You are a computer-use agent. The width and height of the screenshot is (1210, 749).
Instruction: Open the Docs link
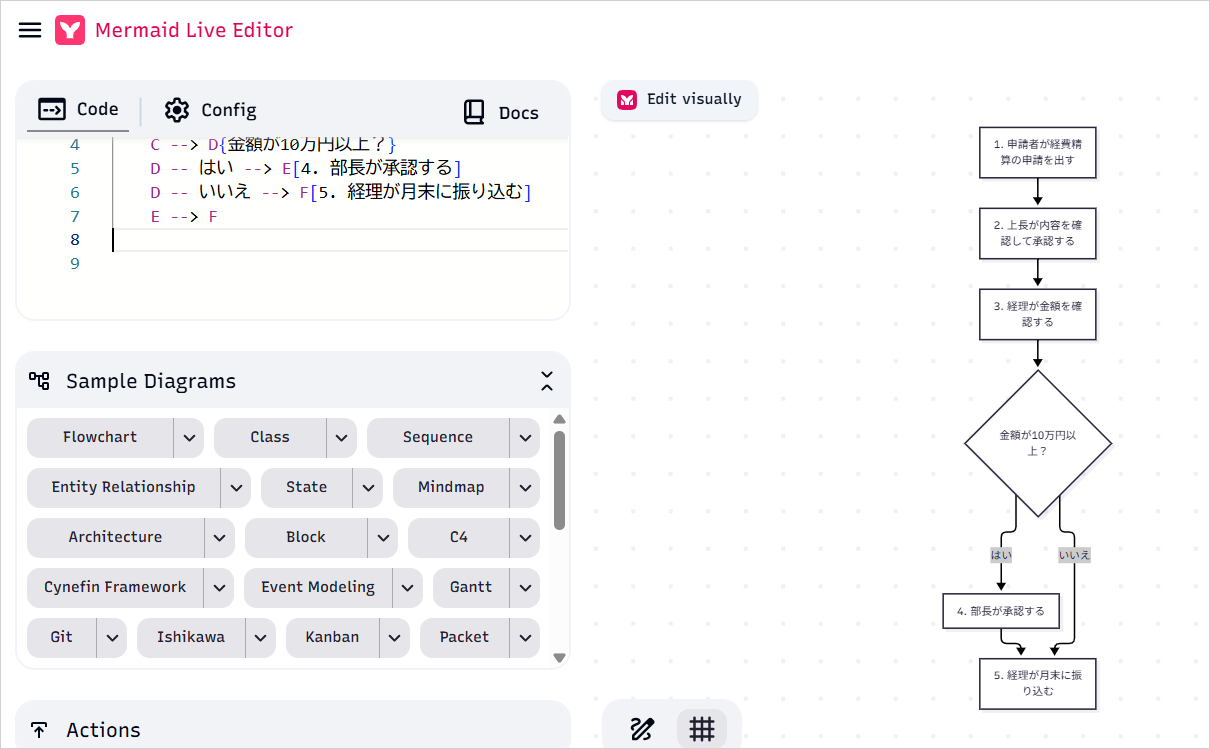pyautogui.click(x=501, y=113)
